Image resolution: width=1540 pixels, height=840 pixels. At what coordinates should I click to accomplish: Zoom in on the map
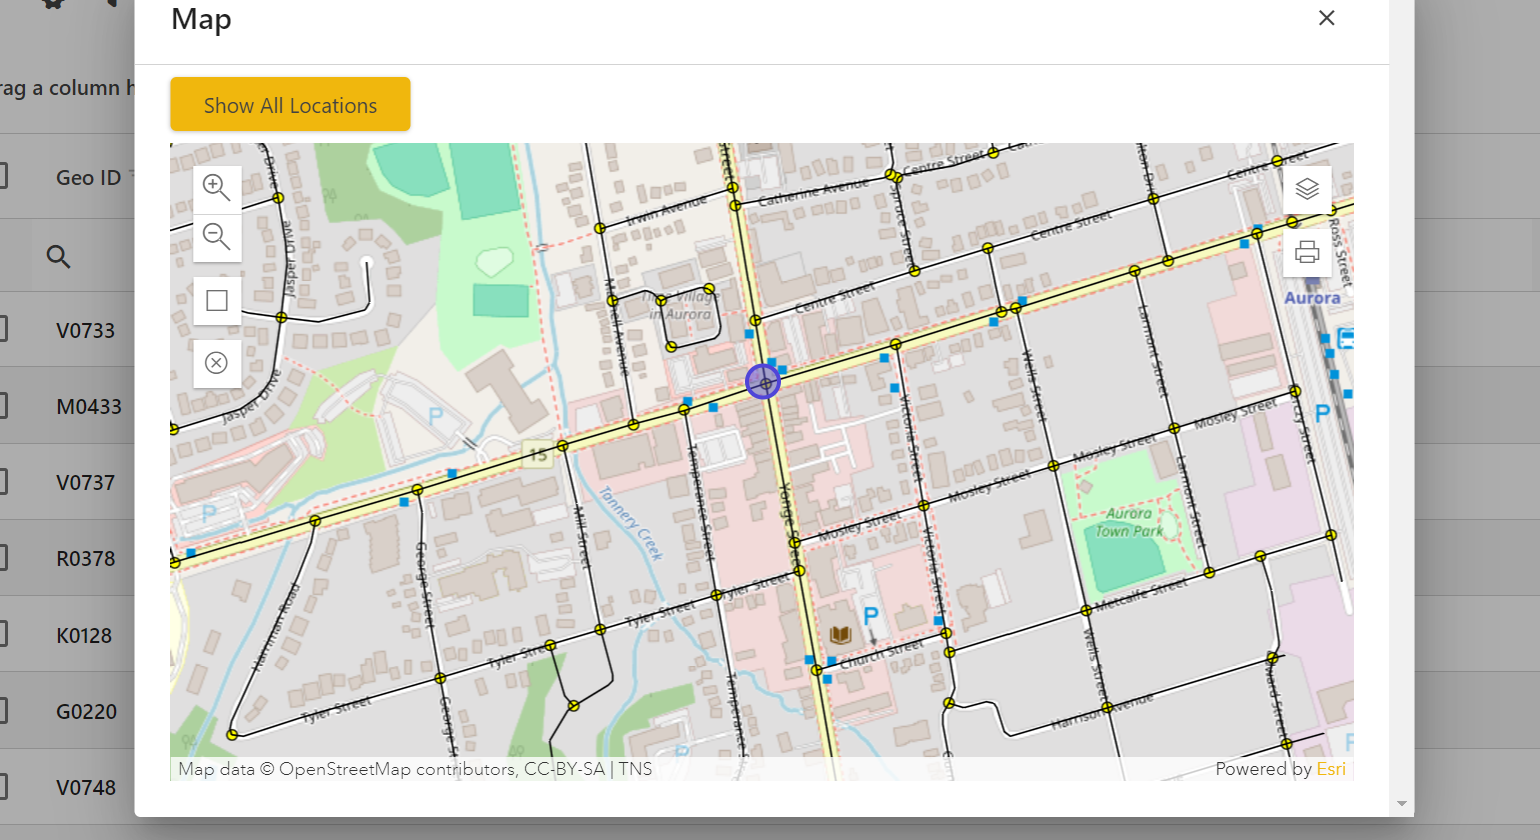pyautogui.click(x=217, y=187)
